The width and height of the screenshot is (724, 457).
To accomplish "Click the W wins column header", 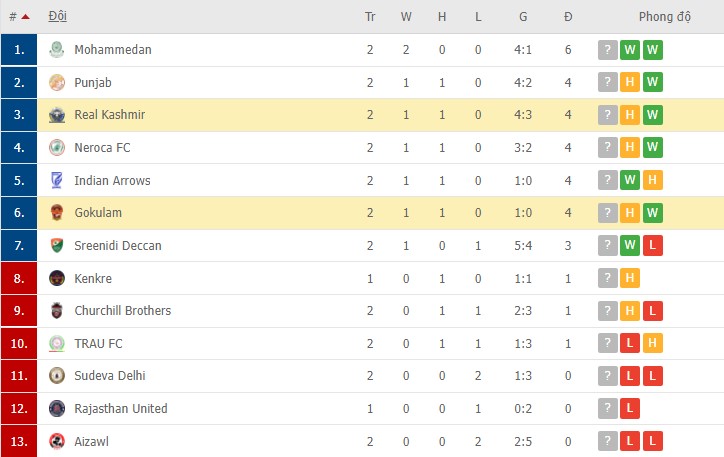I will coord(406,17).
